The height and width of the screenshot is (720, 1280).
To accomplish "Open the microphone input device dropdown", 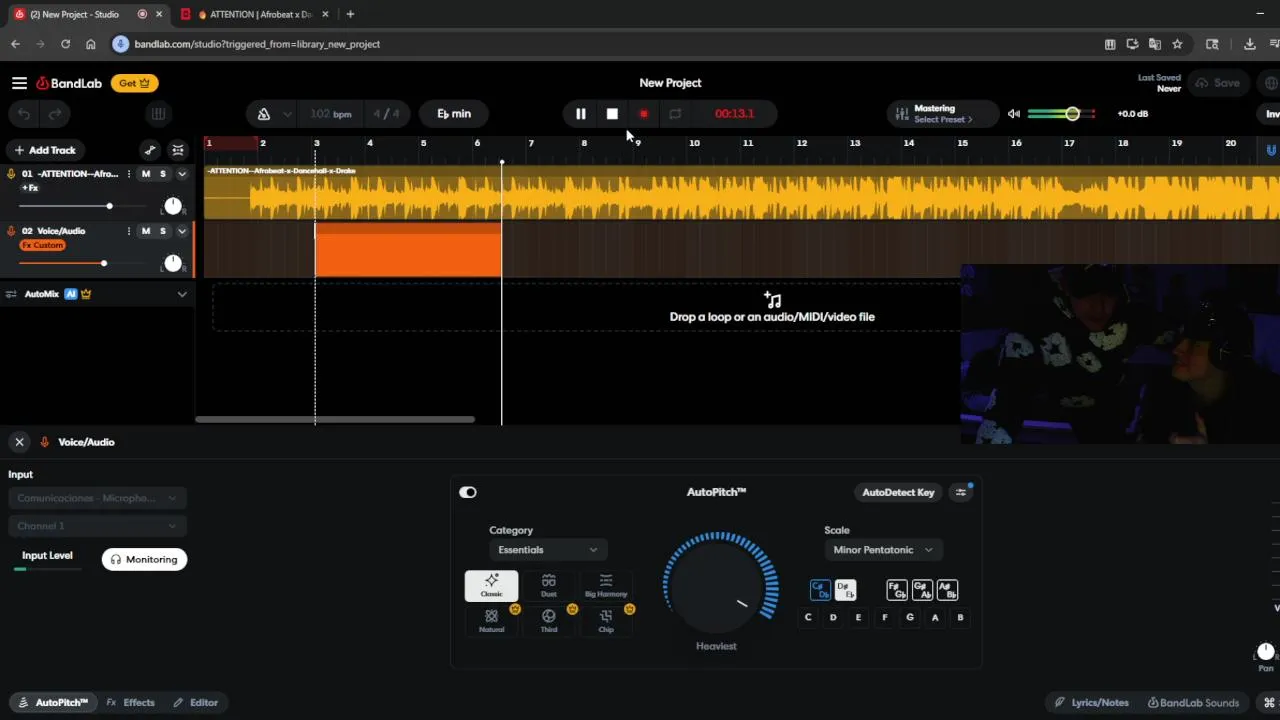I will [97, 498].
